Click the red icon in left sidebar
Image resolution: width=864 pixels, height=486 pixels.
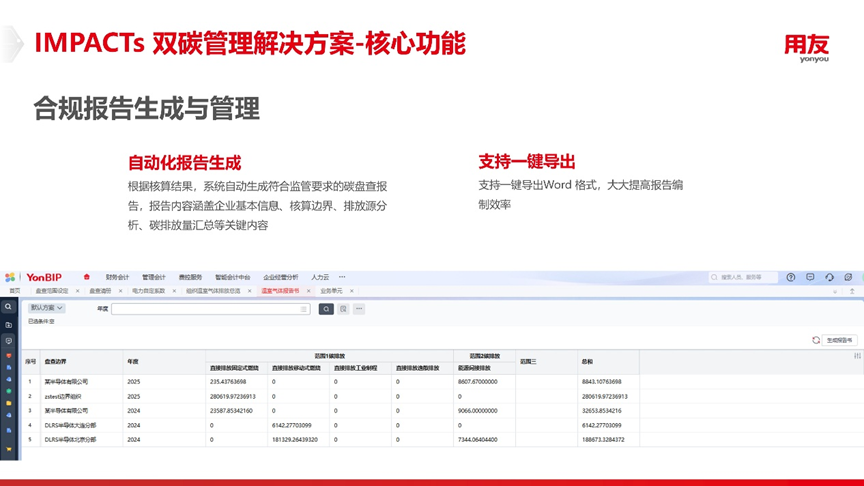[8, 355]
